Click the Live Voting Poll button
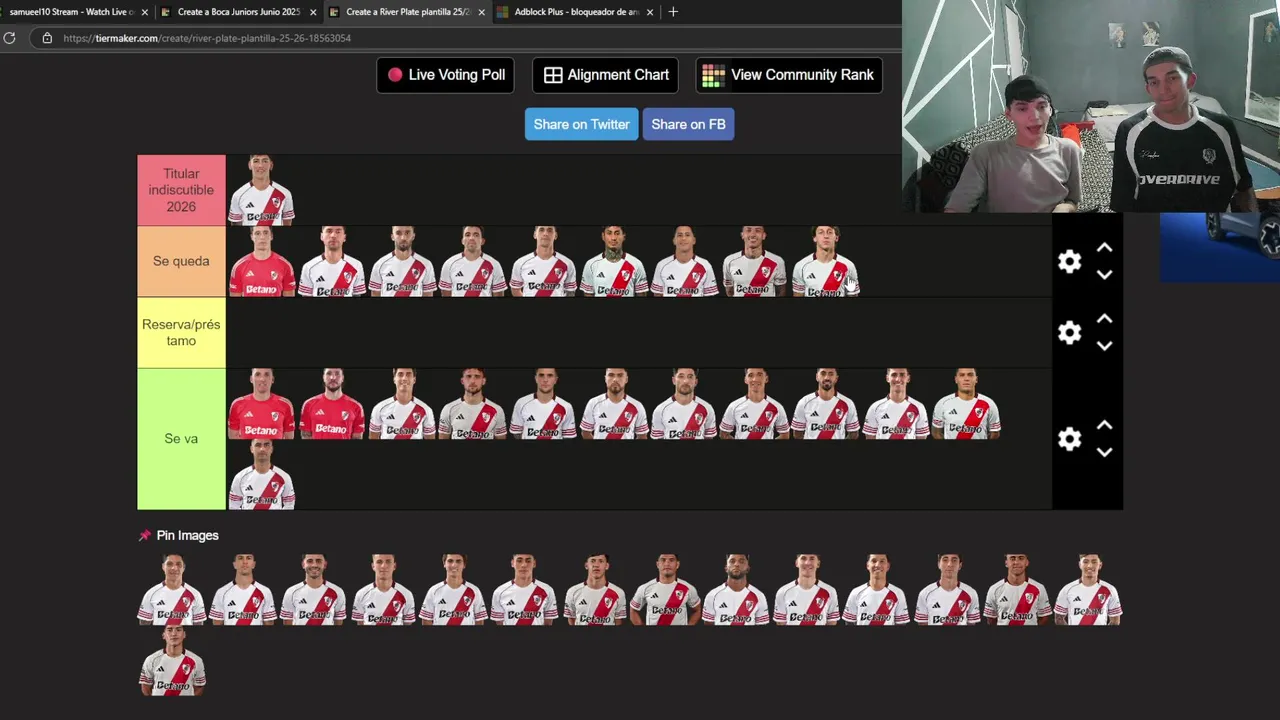This screenshot has height=720, width=1280. tap(446, 75)
